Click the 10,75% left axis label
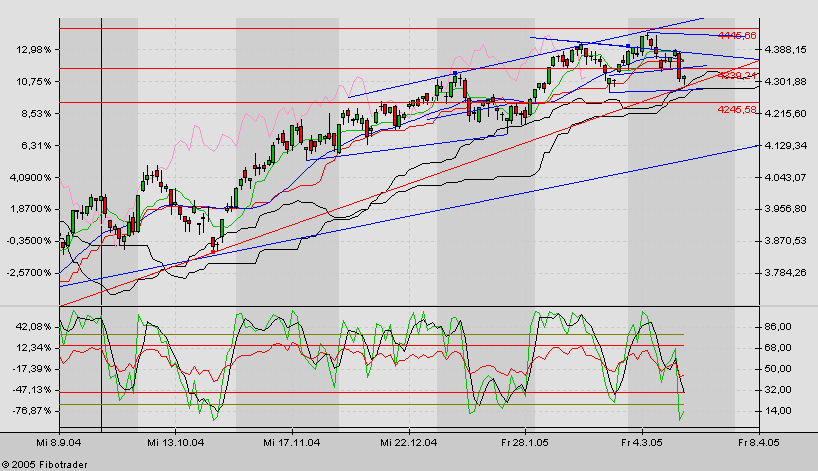The width and height of the screenshot is (818, 471). click(34, 81)
